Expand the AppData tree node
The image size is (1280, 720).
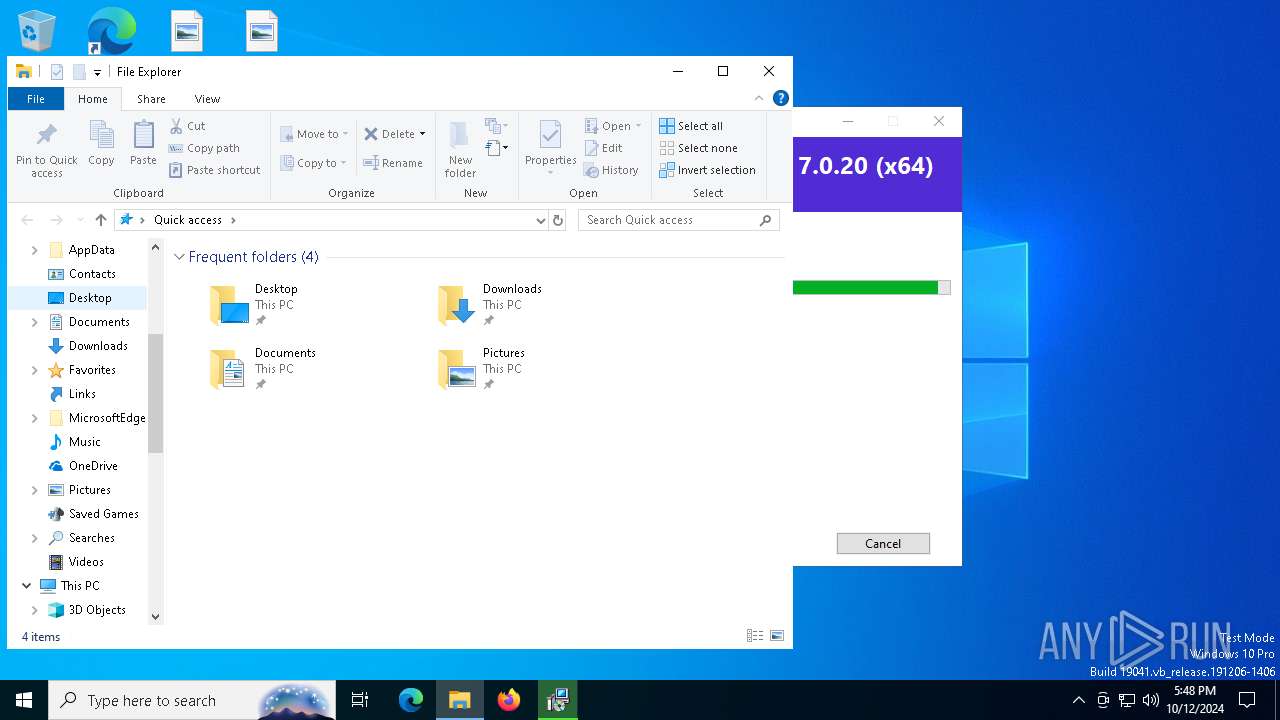coord(35,250)
